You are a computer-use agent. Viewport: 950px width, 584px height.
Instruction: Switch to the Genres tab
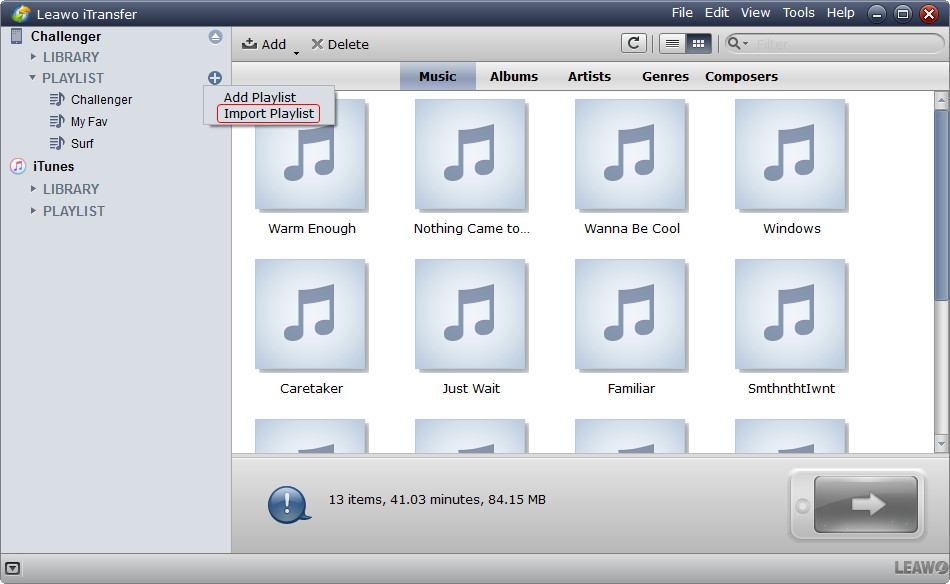tap(665, 76)
